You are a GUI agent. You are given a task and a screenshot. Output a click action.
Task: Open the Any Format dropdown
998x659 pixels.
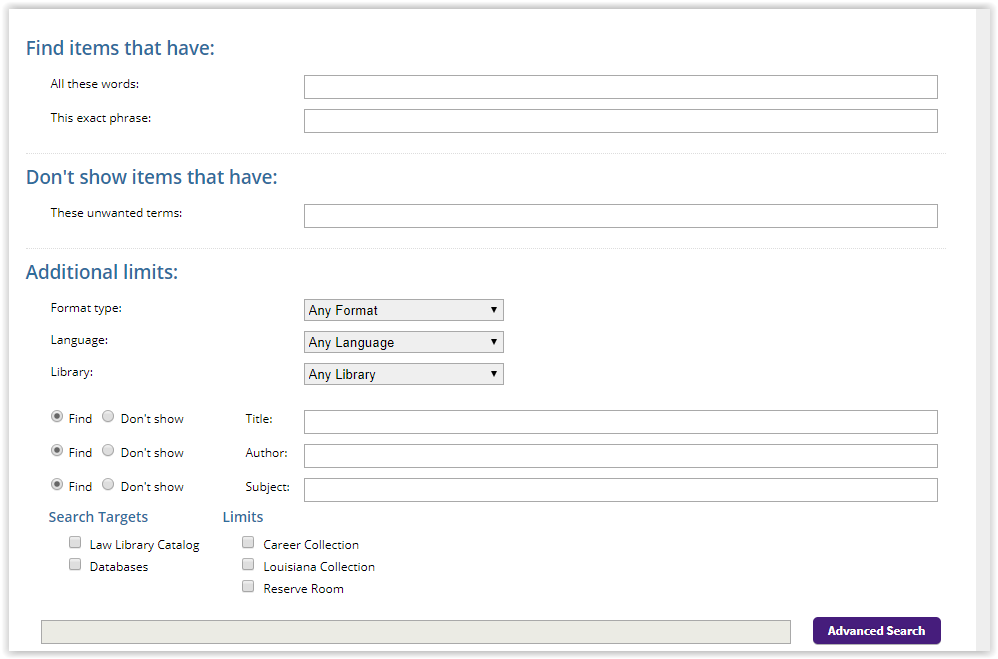(x=404, y=310)
